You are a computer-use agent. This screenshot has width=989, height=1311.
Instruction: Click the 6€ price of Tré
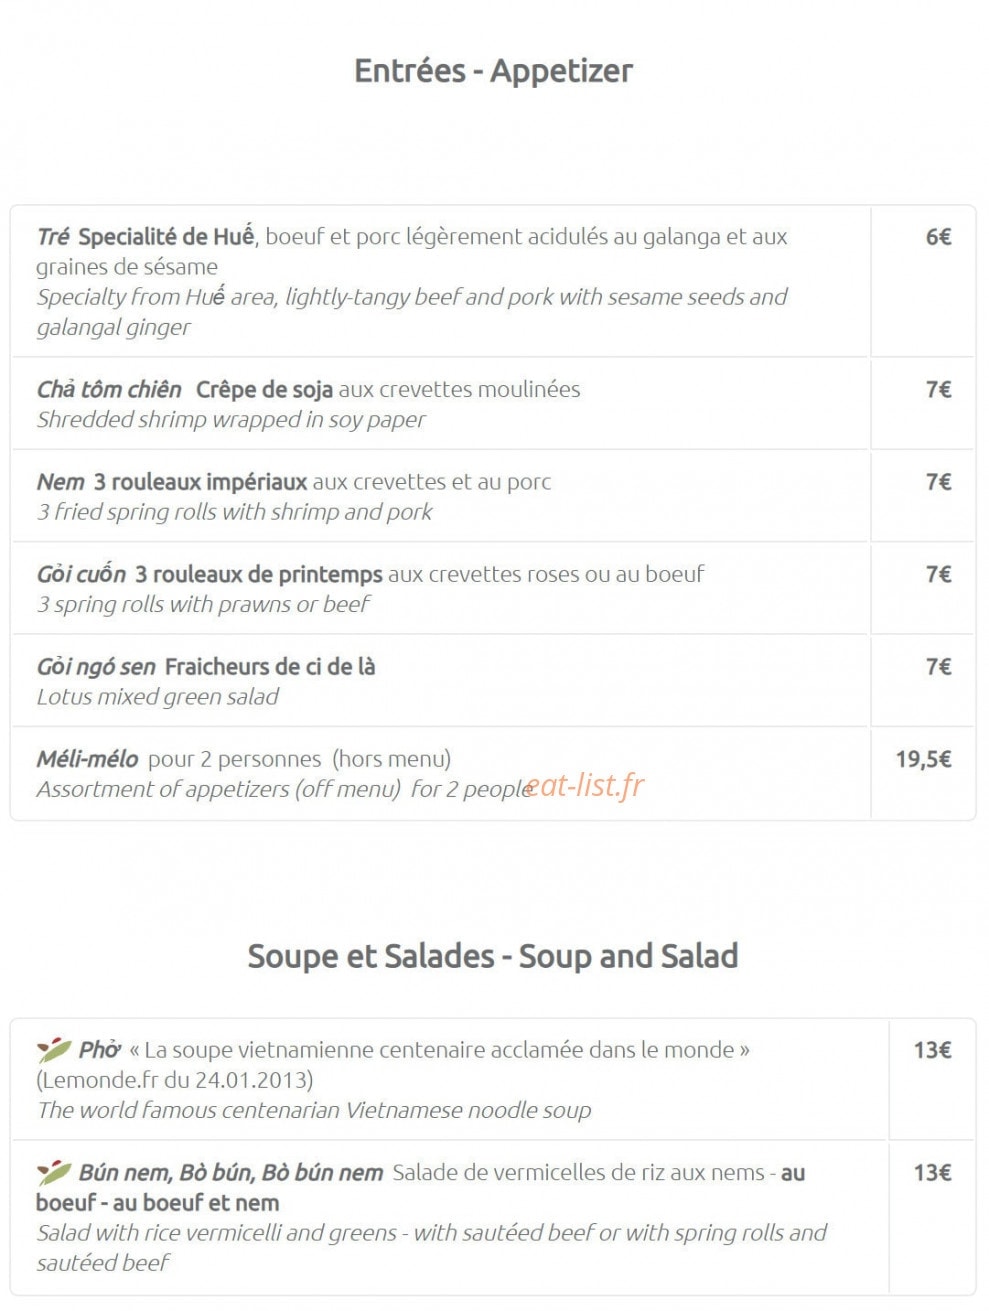[x=938, y=237]
